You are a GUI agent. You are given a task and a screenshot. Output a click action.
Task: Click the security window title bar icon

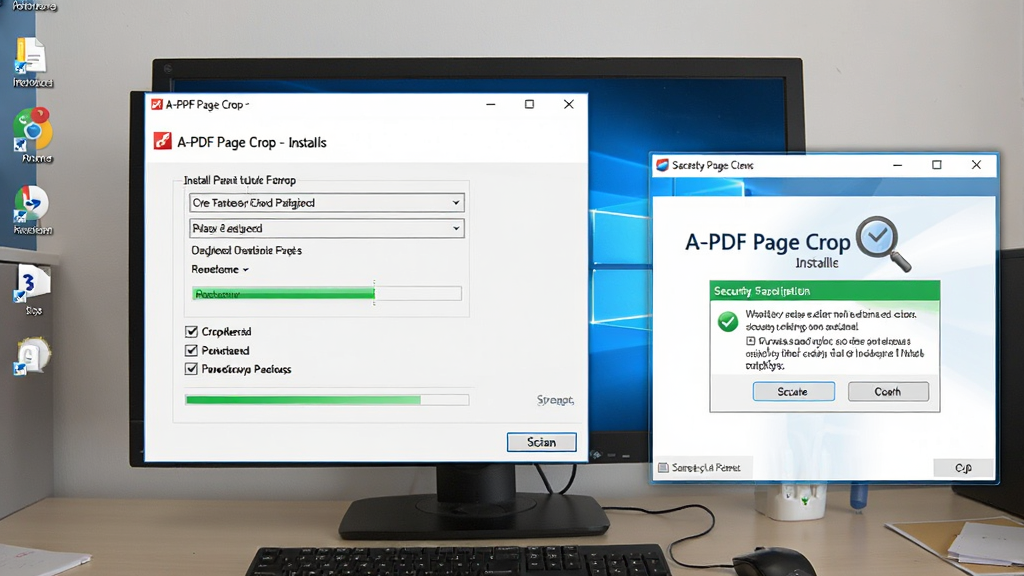coord(662,165)
